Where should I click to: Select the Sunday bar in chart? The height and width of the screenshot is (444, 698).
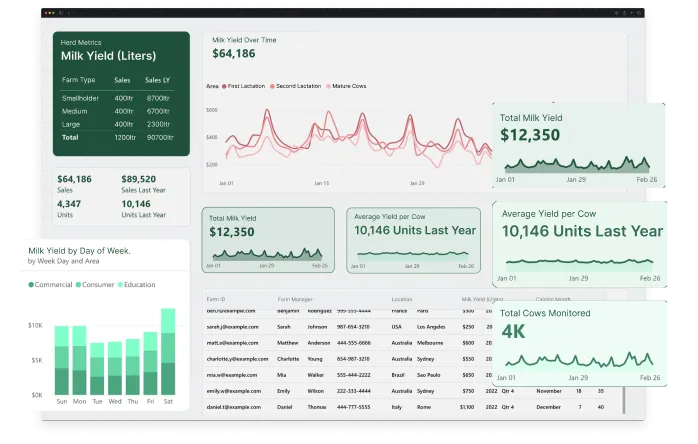[x=62, y=359]
